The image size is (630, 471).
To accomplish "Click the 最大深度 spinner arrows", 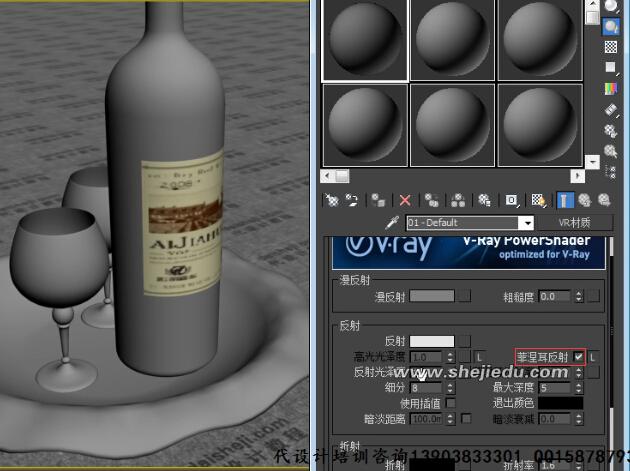I will click(x=577, y=387).
